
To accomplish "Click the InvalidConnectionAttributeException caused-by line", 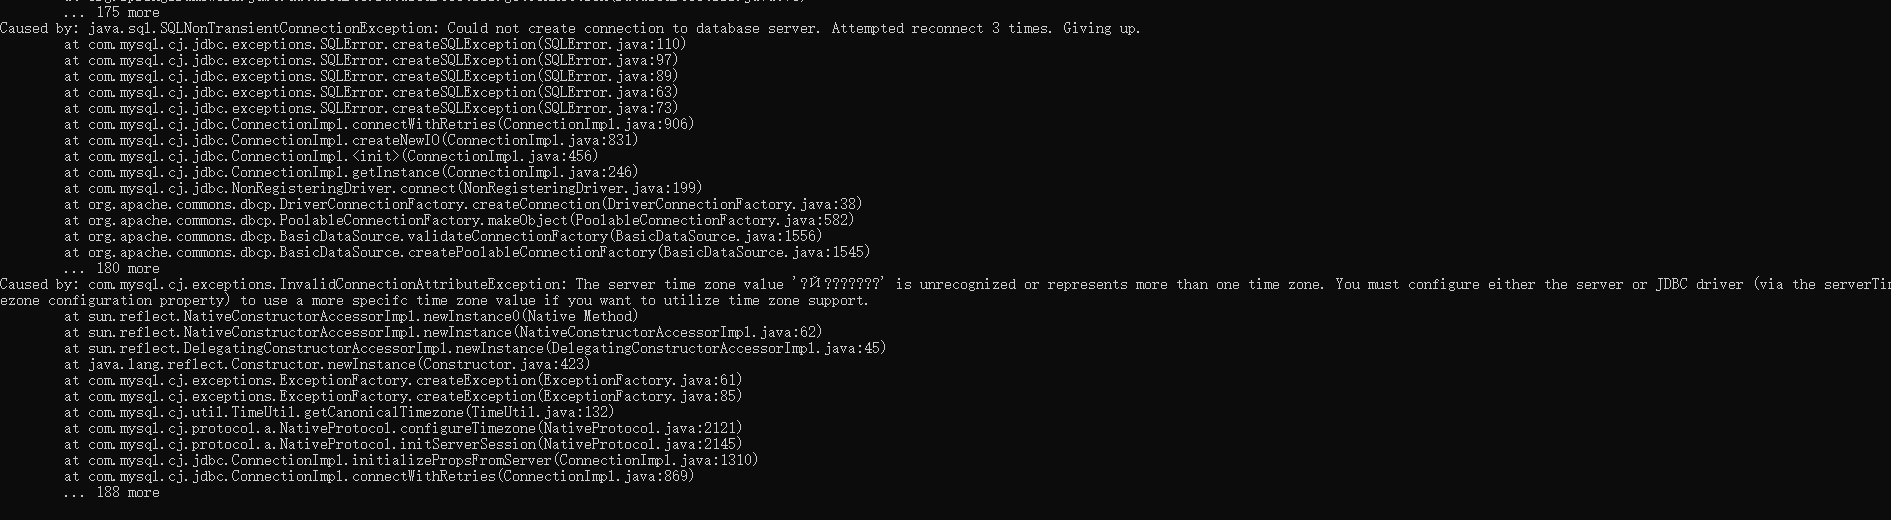I will point(945,292).
